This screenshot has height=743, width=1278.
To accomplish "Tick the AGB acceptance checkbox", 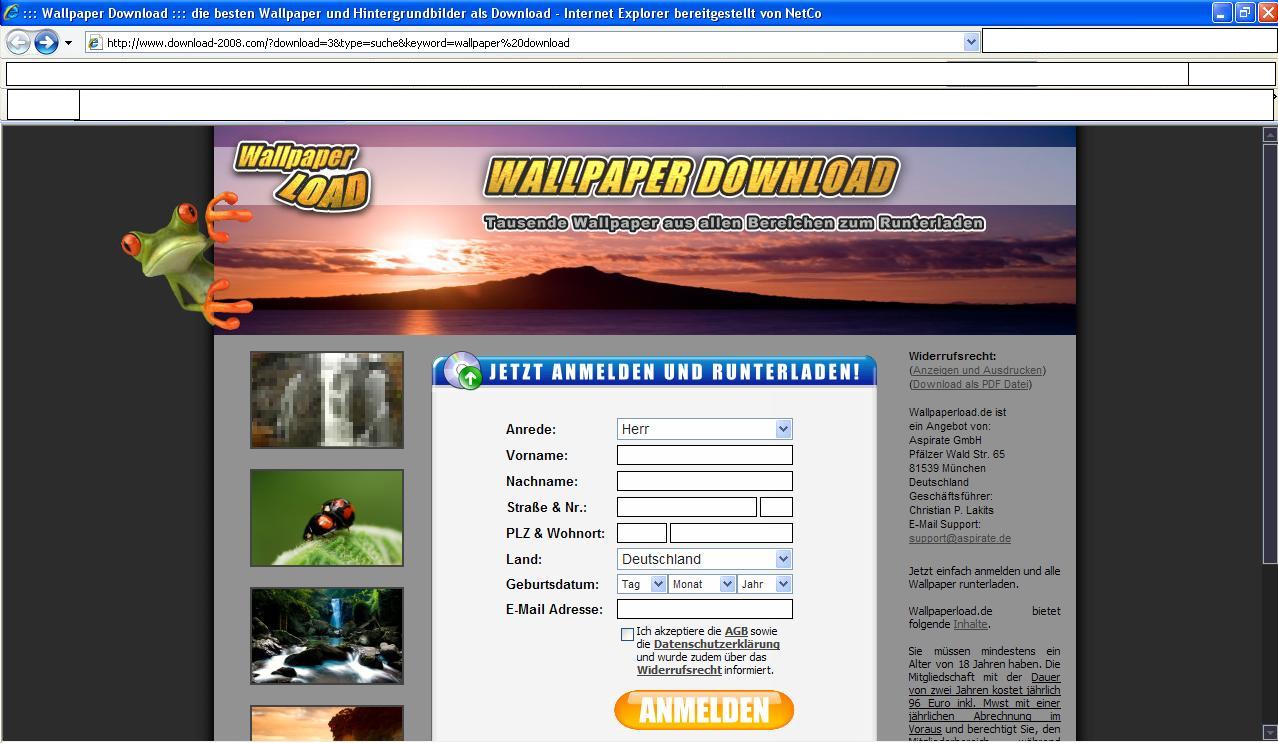I will (x=627, y=634).
